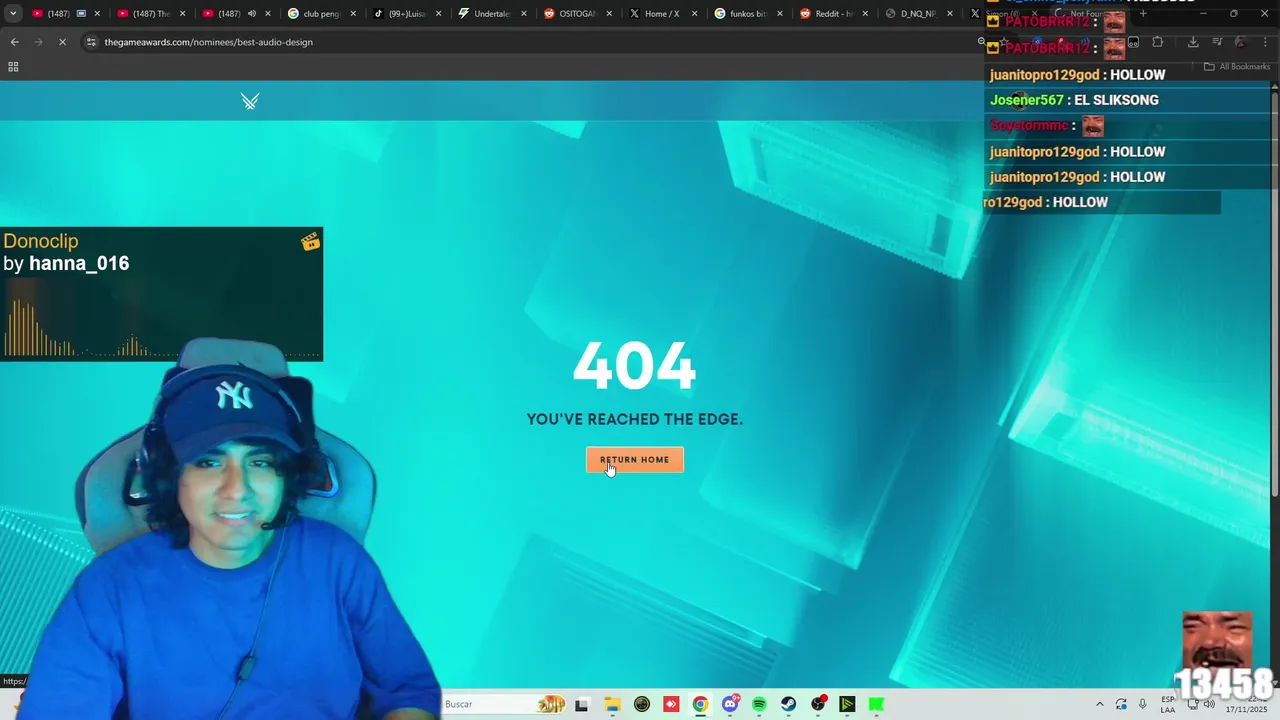The height and width of the screenshot is (720, 1280).
Task: Go back using the browser back arrow
Action: [x=14, y=42]
